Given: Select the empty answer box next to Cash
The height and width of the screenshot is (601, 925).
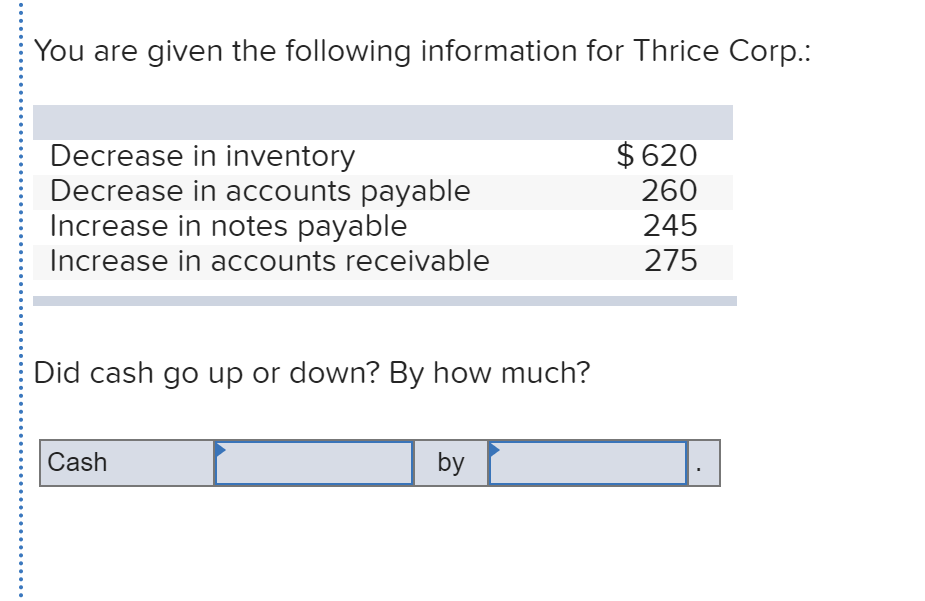Looking at the screenshot, I should pos(313,462).
